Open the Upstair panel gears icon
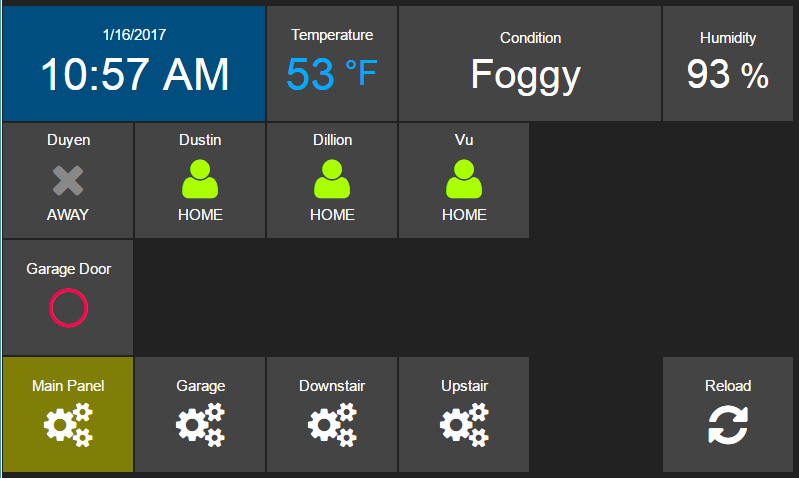The width and height of the screenshot is (799, 478). 464,425
